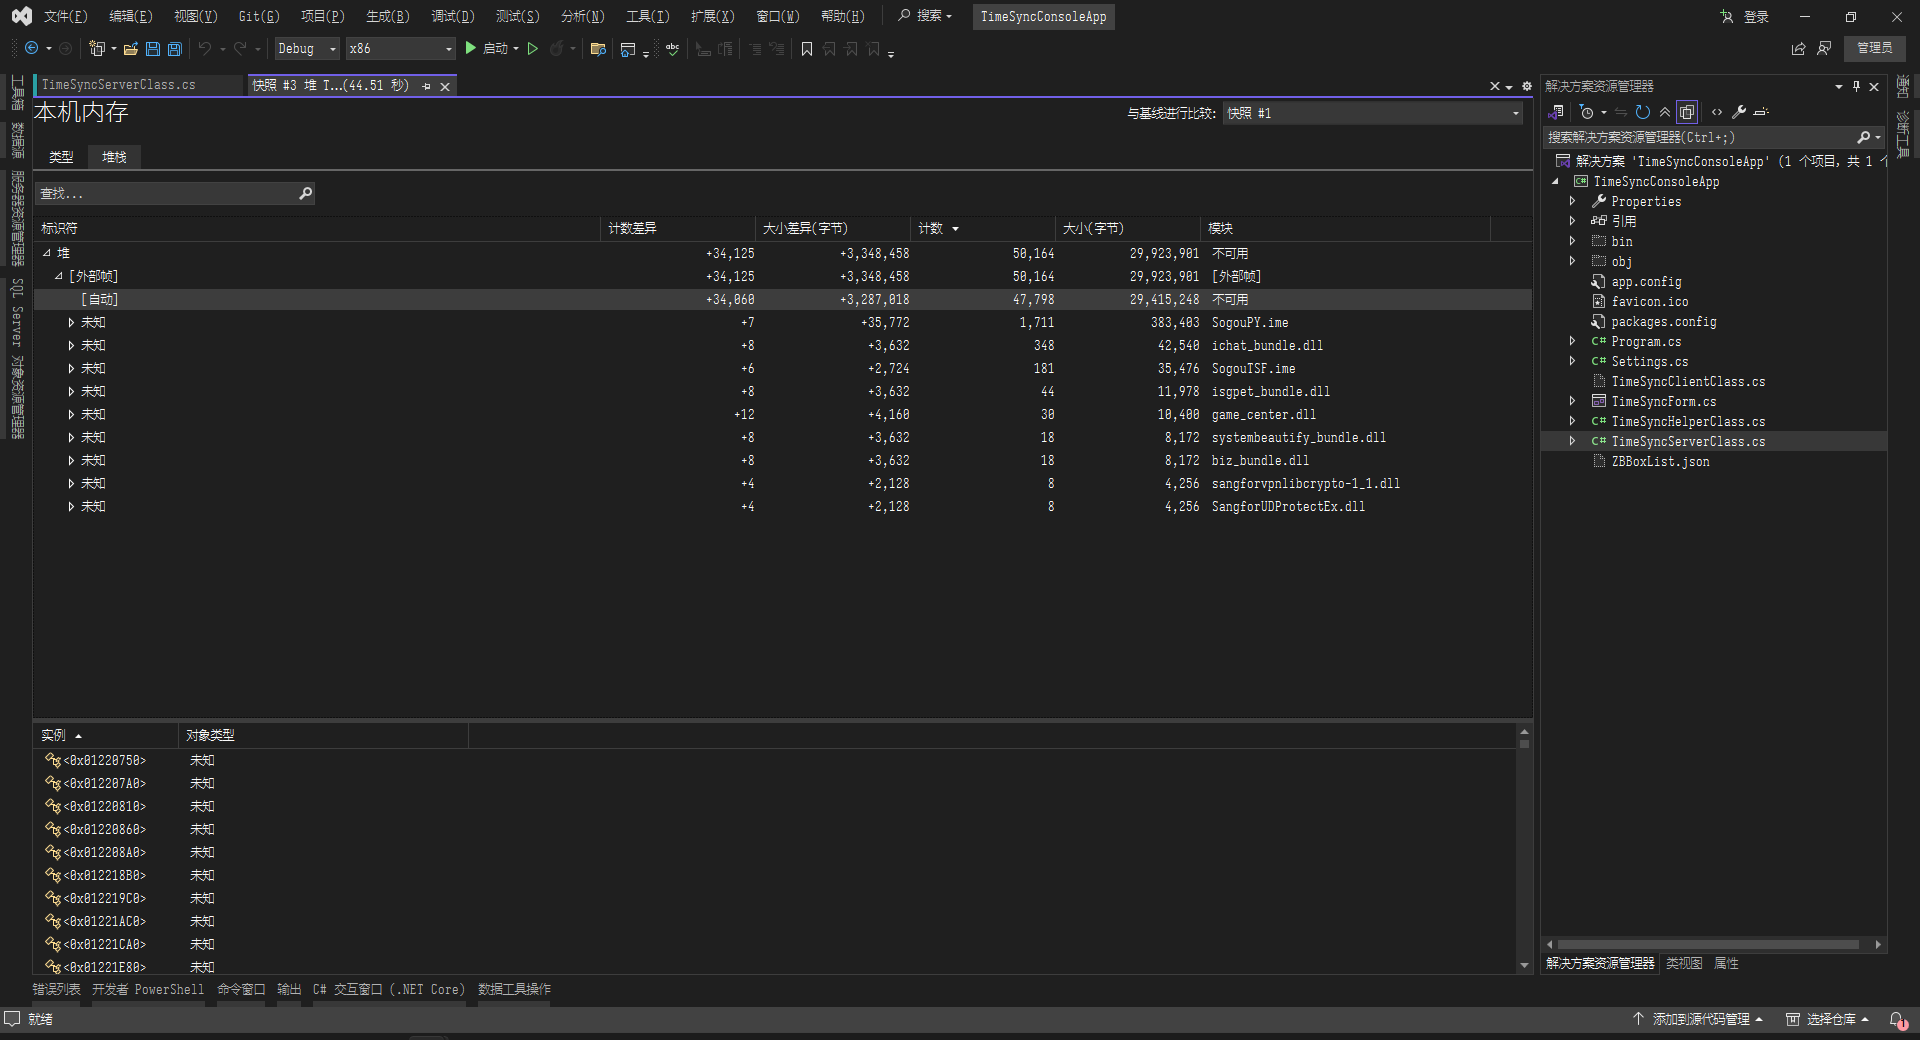Viewport: 1920px width, 1040px height.
Task: Collapse the TimeSyncConsoleApp project node
Action: (x=1555, y=181)
